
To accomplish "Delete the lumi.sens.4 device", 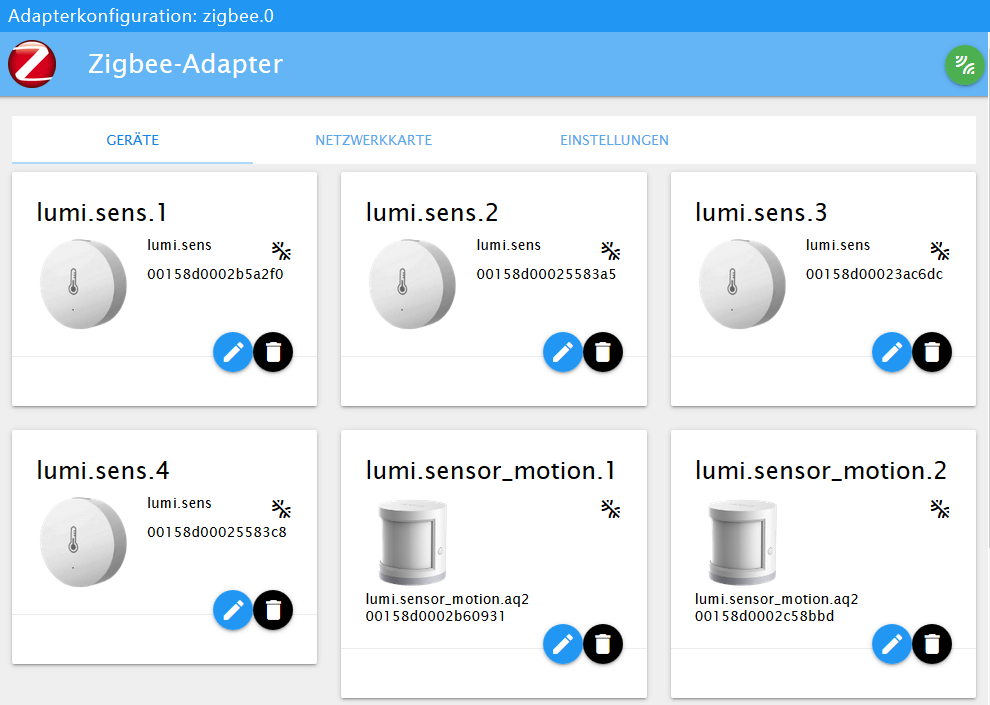I will point(273,610).
